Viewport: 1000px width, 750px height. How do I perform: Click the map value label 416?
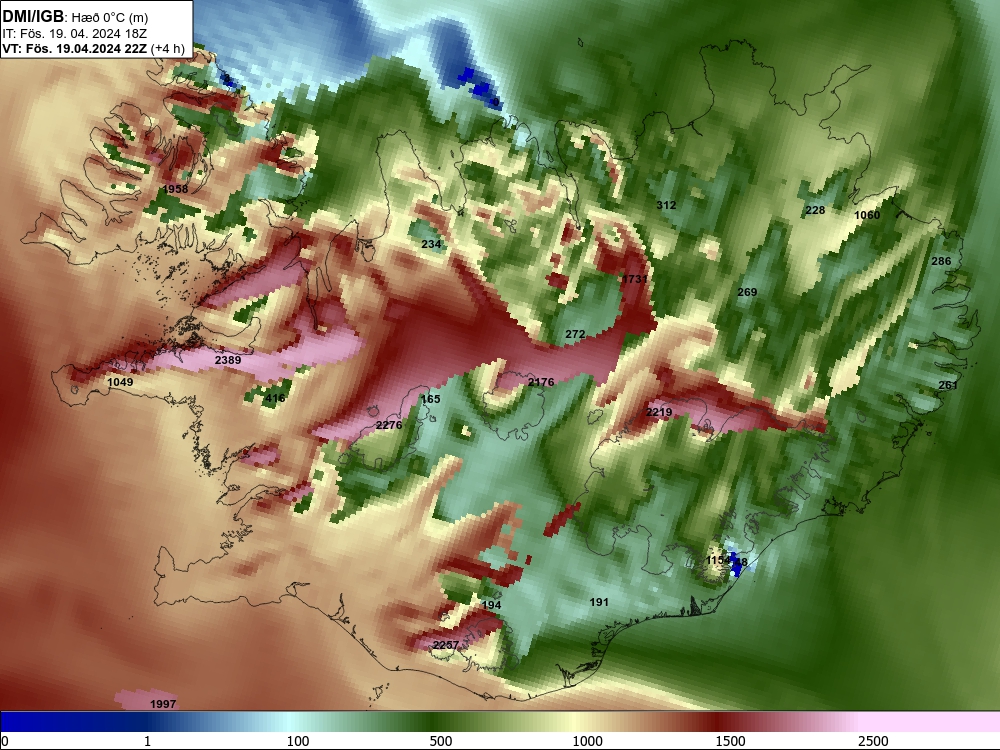tap(275, 398)
